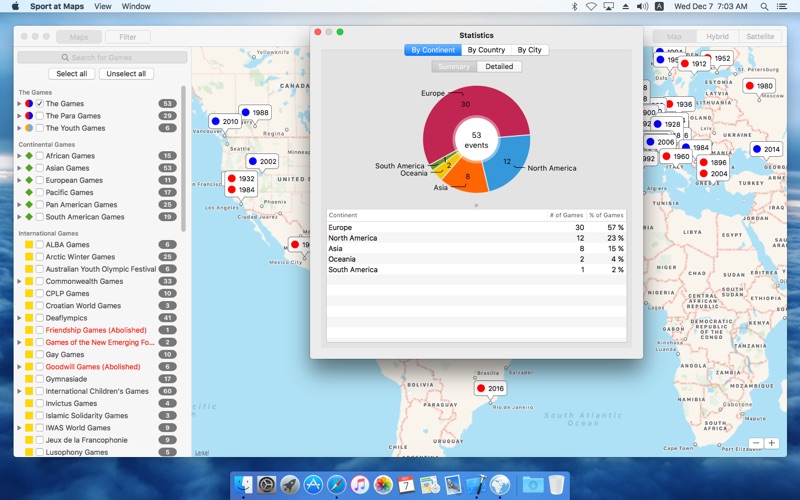
Task: Check the Commonwealth Games checkbox
Action: click(x=40, y=281)
